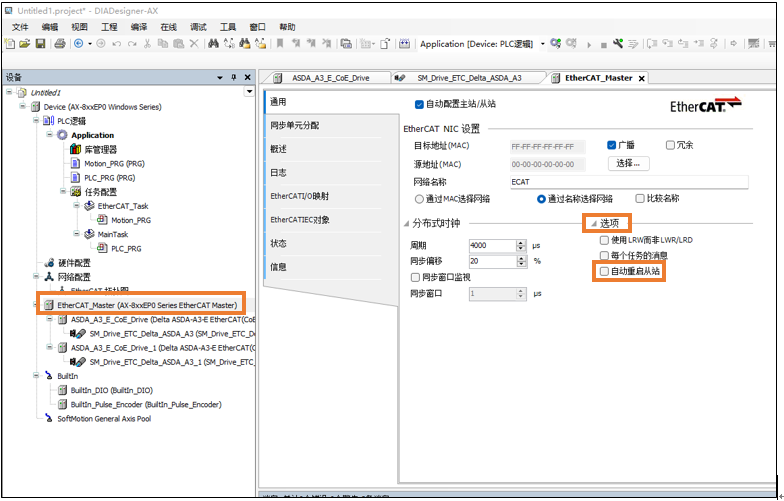Open the EtherCAT I/O映射 side tab

click(x=300, y=196)
